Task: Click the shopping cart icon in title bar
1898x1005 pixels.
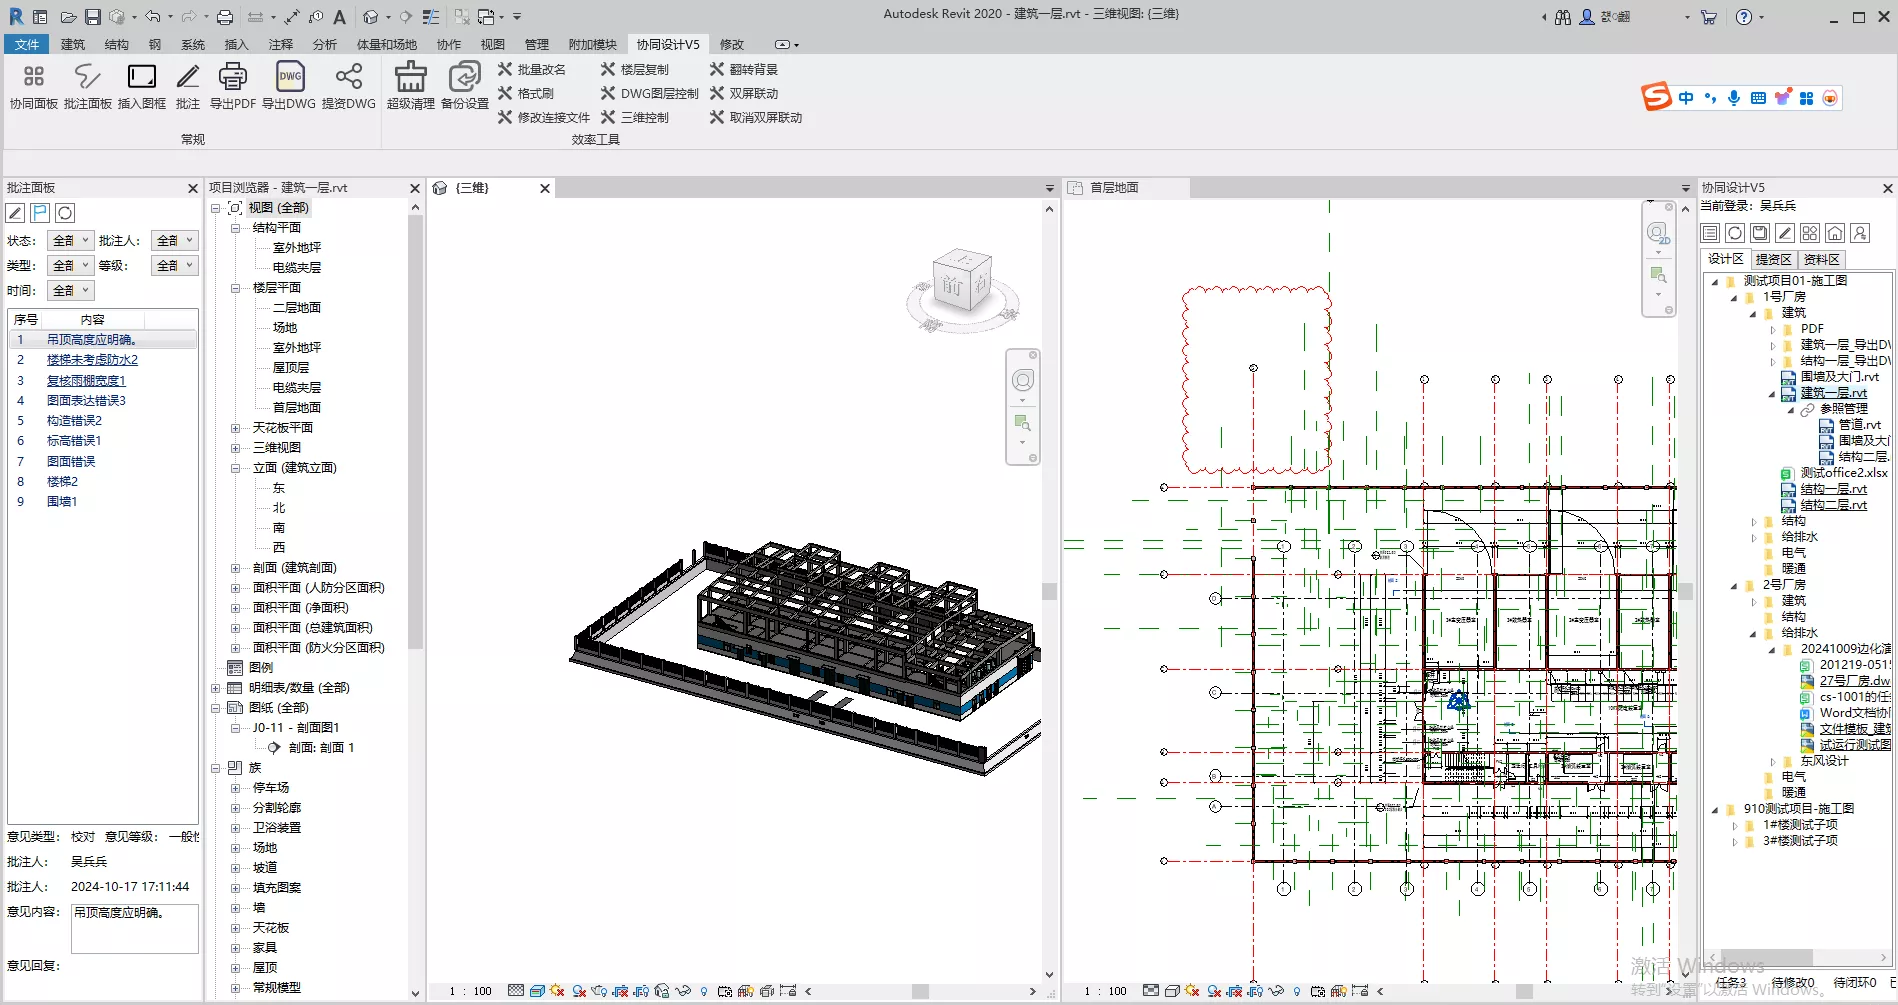Action: (x=1709, y=17)
